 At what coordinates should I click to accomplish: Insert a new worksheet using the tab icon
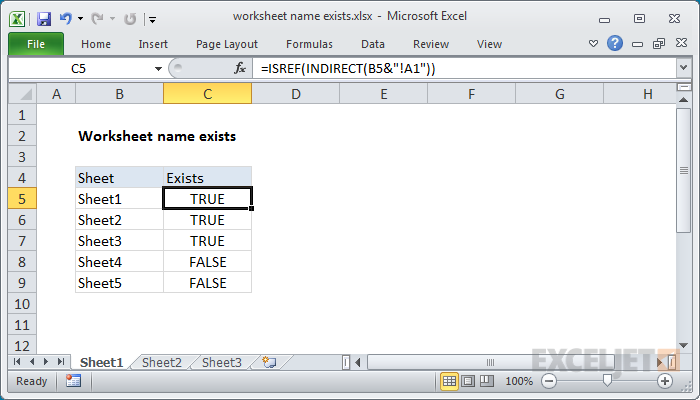point(269,362)
